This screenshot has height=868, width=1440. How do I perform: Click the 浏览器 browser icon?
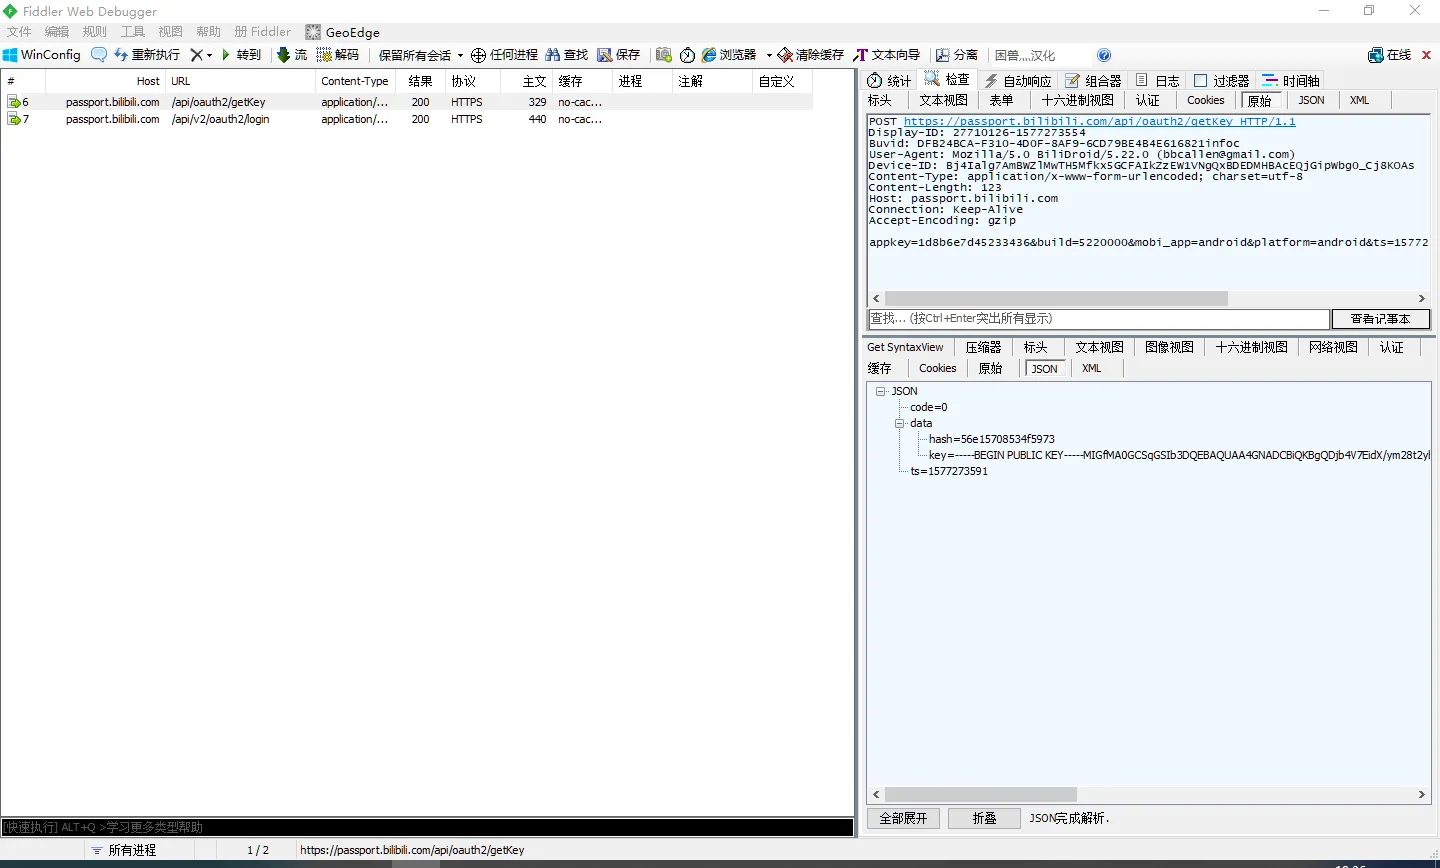tap(709, 55)
